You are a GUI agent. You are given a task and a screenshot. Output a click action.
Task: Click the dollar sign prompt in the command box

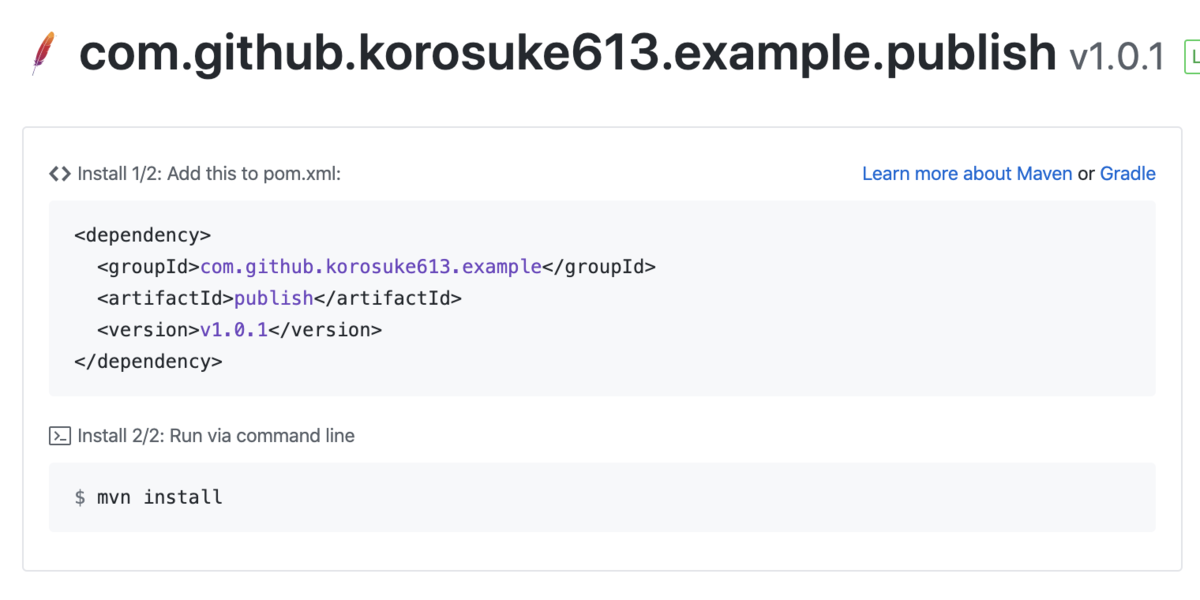click(80, 496)
